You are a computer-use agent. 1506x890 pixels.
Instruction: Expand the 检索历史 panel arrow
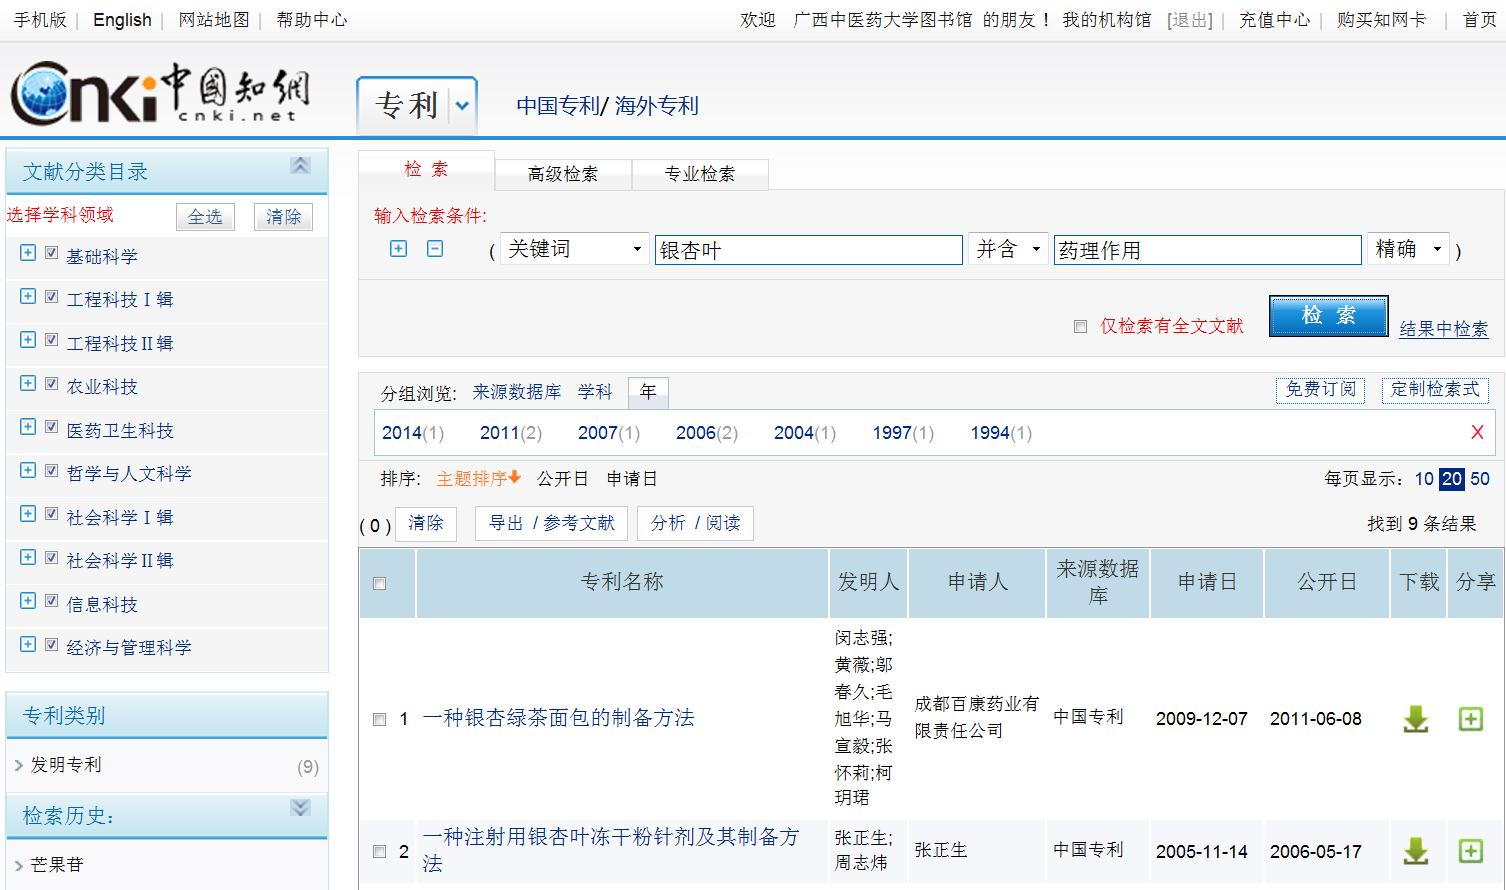click(x=300, y=808)
